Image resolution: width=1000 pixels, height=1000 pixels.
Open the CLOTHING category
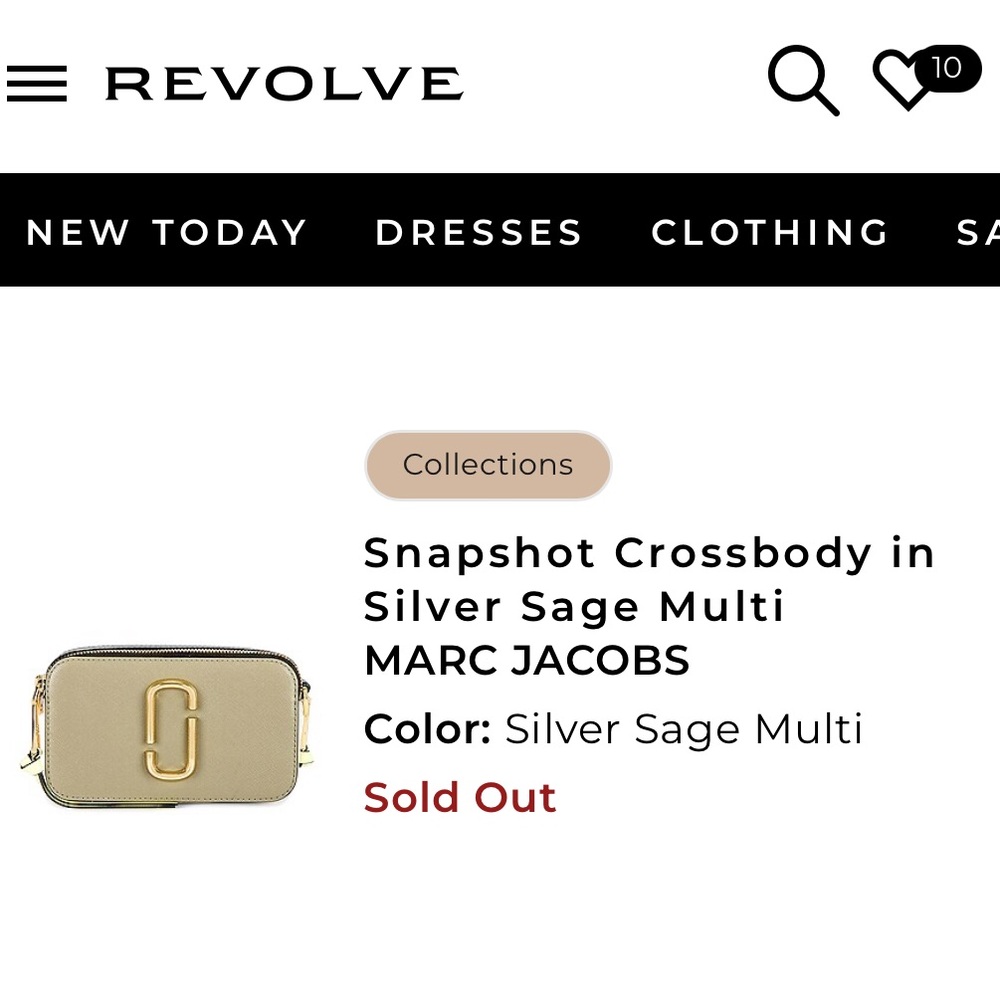pos(769,232)
